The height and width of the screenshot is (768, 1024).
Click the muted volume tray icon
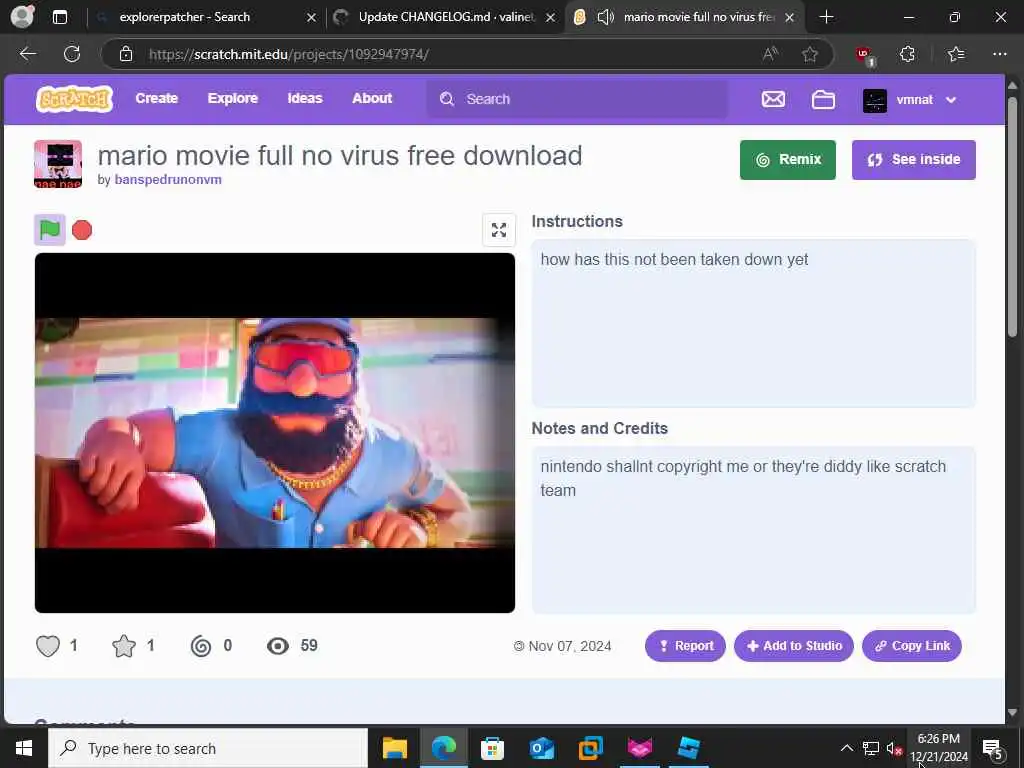[894, 748]
